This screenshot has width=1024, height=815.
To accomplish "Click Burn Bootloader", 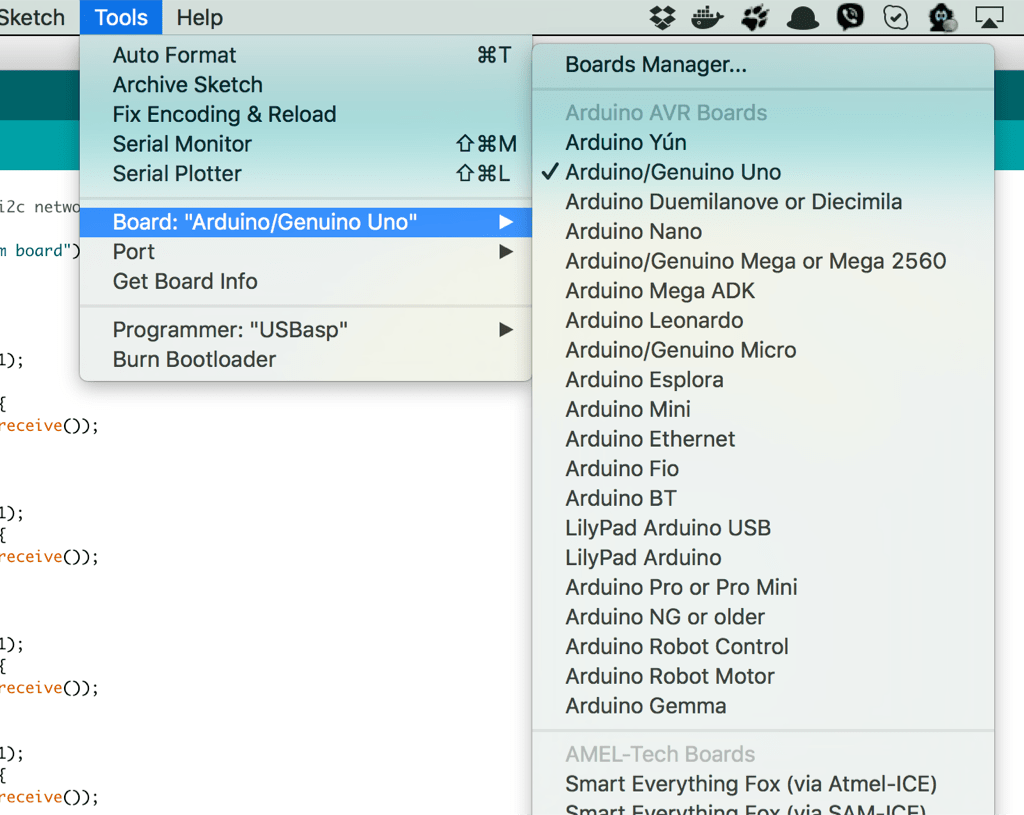I will coord(306,360).
